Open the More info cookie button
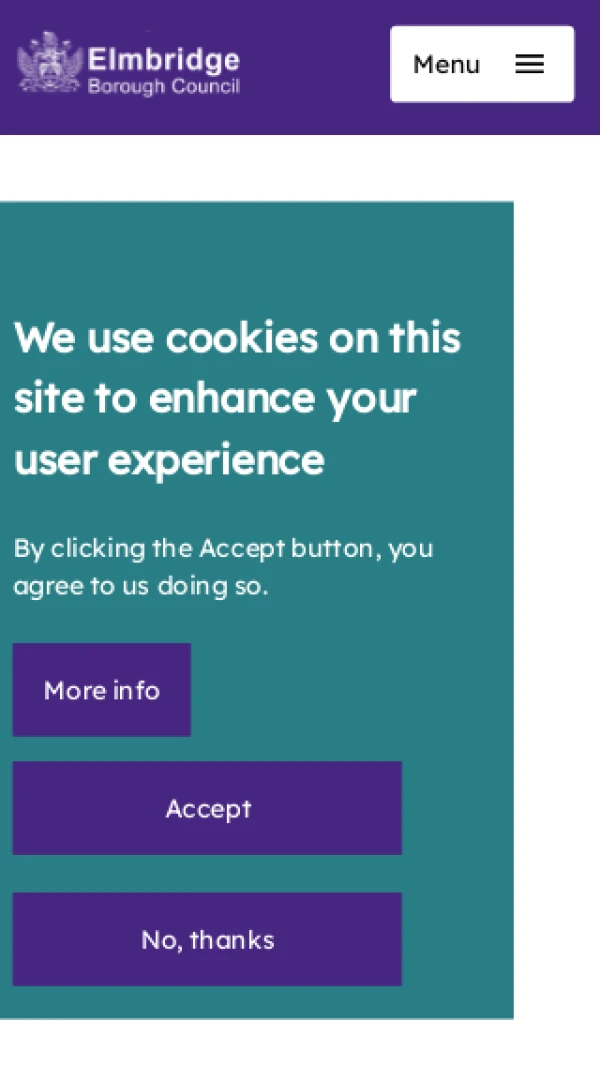 102,689
